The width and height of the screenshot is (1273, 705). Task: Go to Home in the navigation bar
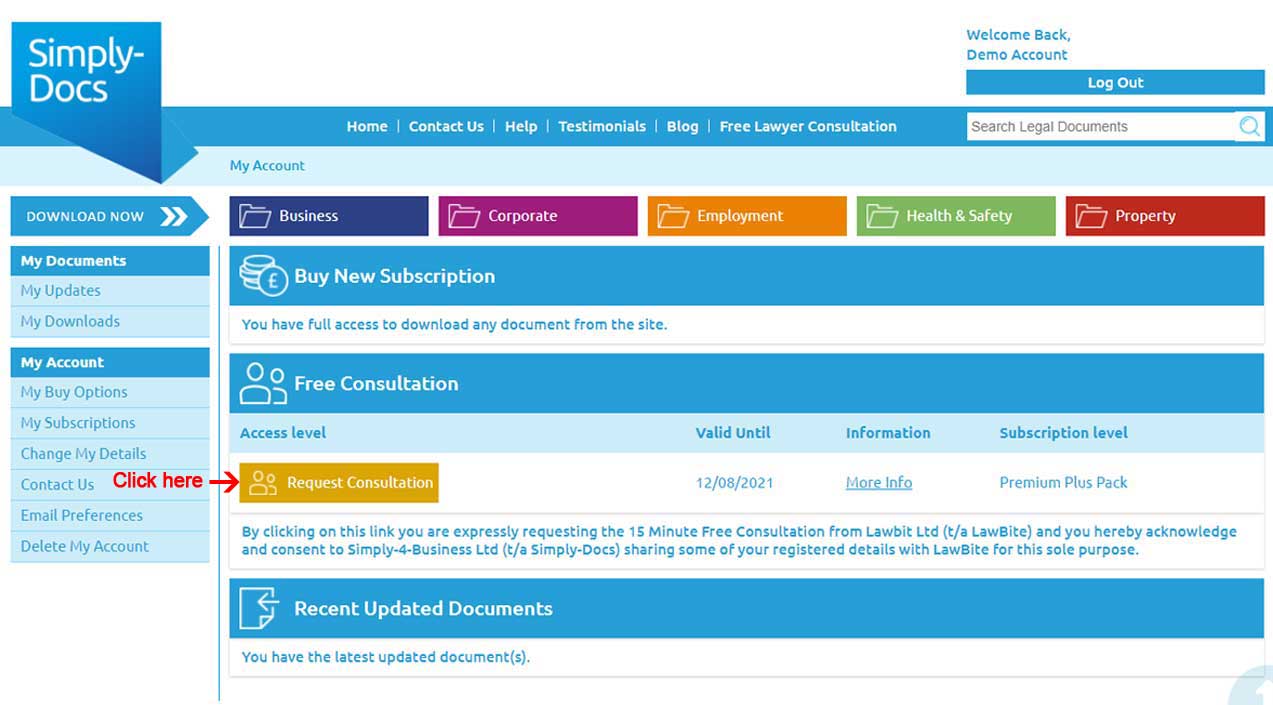[x=367, y=127]
